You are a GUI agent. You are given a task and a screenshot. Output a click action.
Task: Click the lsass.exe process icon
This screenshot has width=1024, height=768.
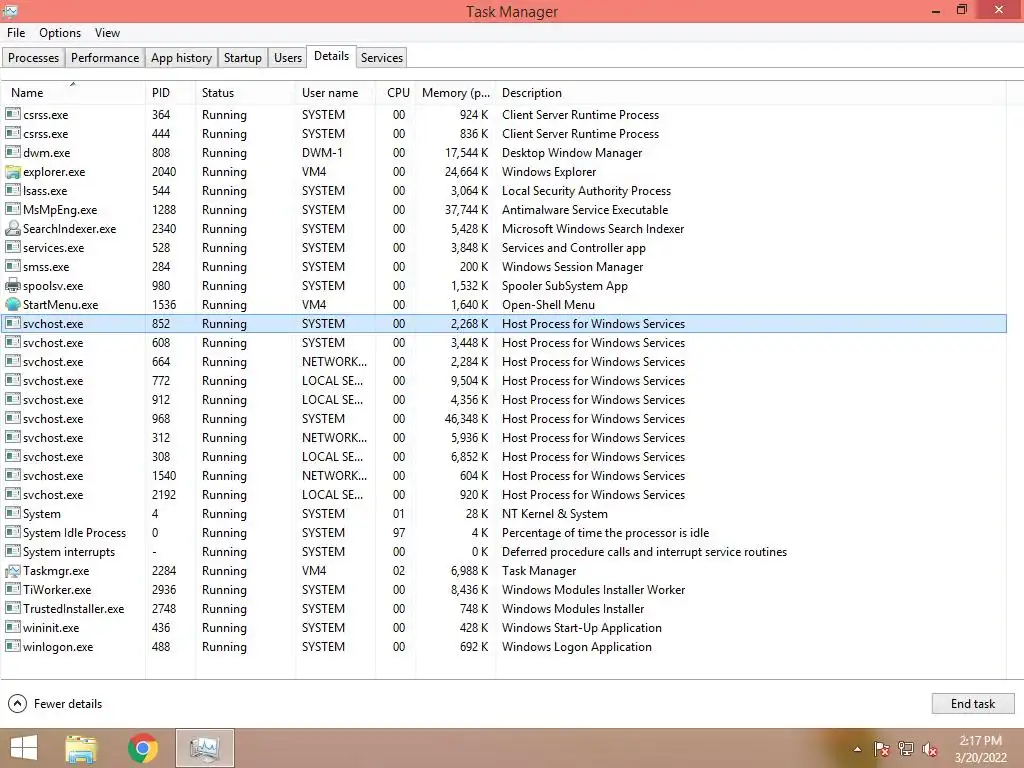(x=12, y=191)
